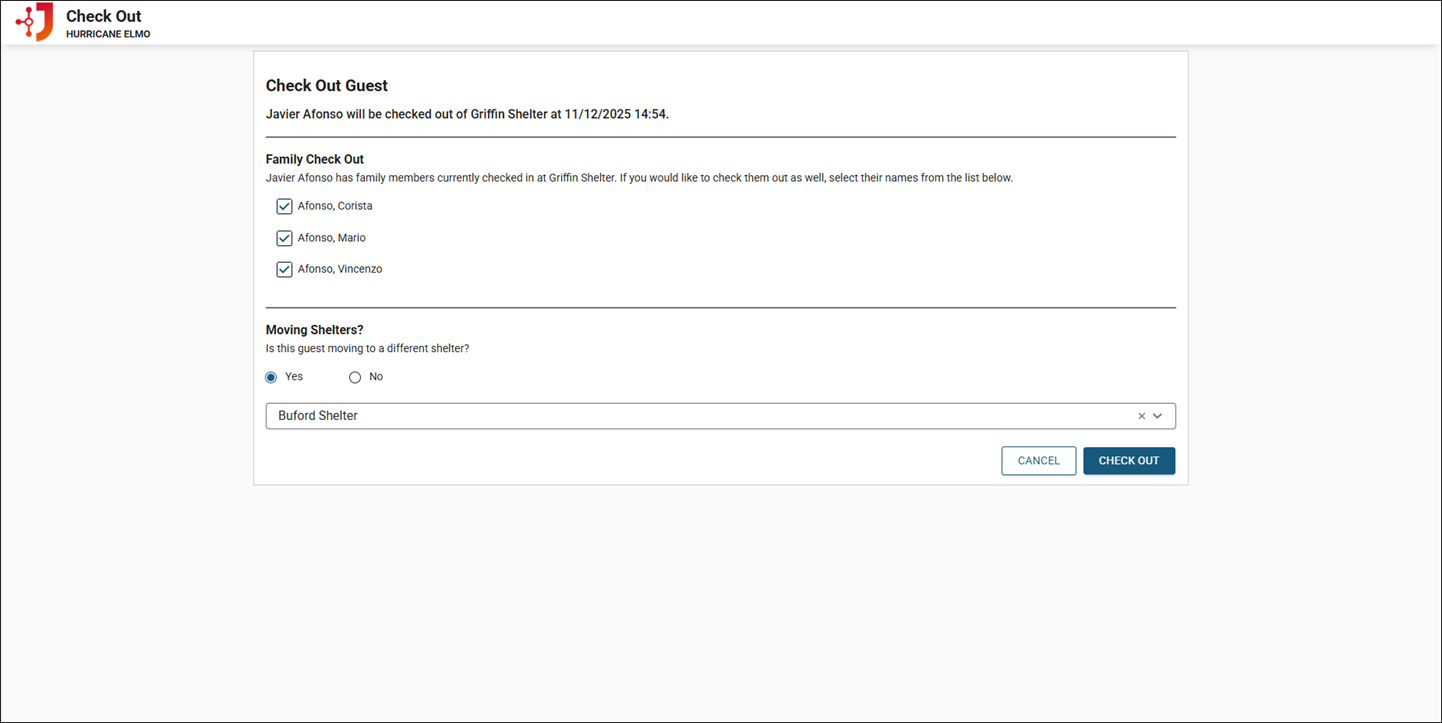Clear the Buford Shelter selection with X

pyautogui.click(x=1141, y=416)
